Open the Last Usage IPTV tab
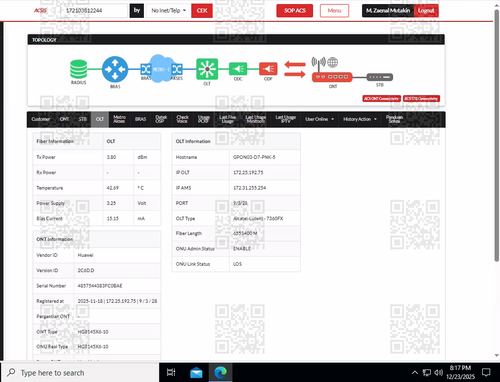 (x=285, y=119)
